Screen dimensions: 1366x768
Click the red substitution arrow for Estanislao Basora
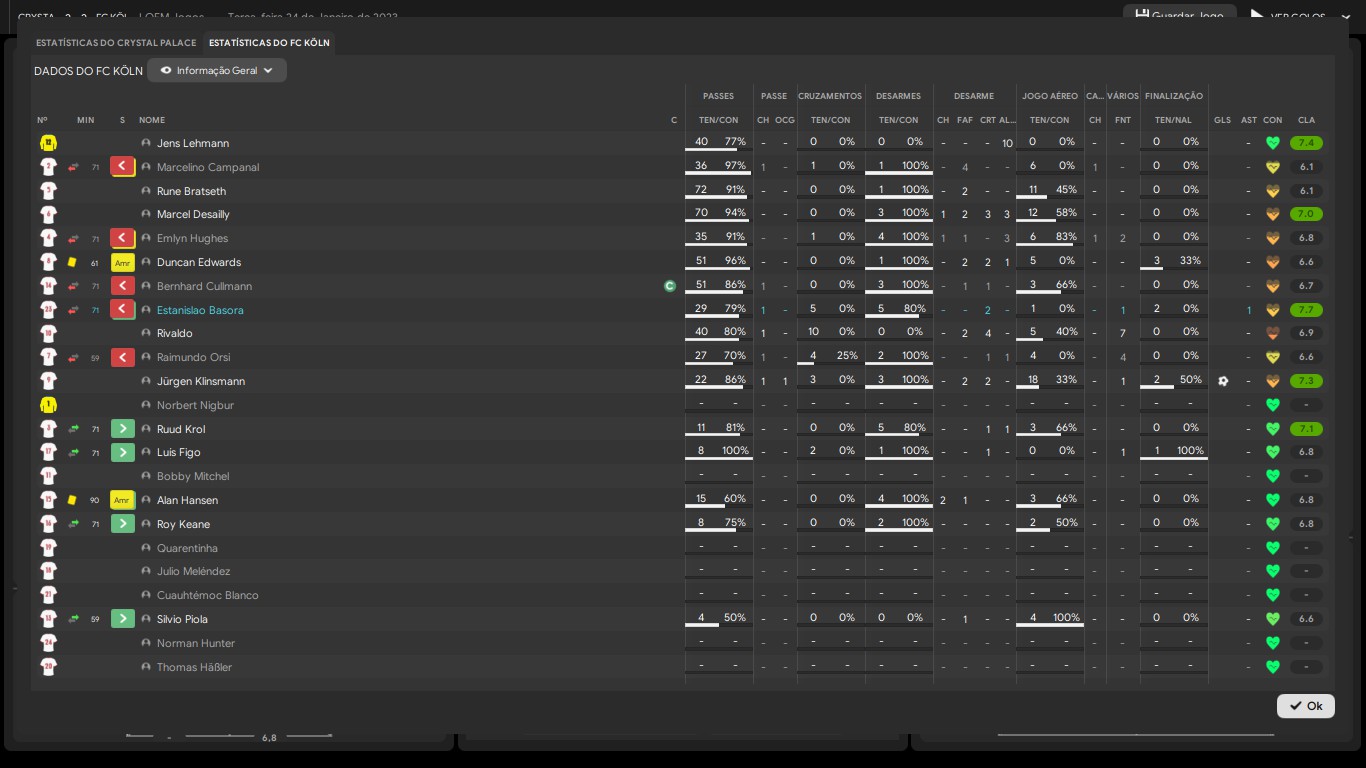tap(122, 310)
